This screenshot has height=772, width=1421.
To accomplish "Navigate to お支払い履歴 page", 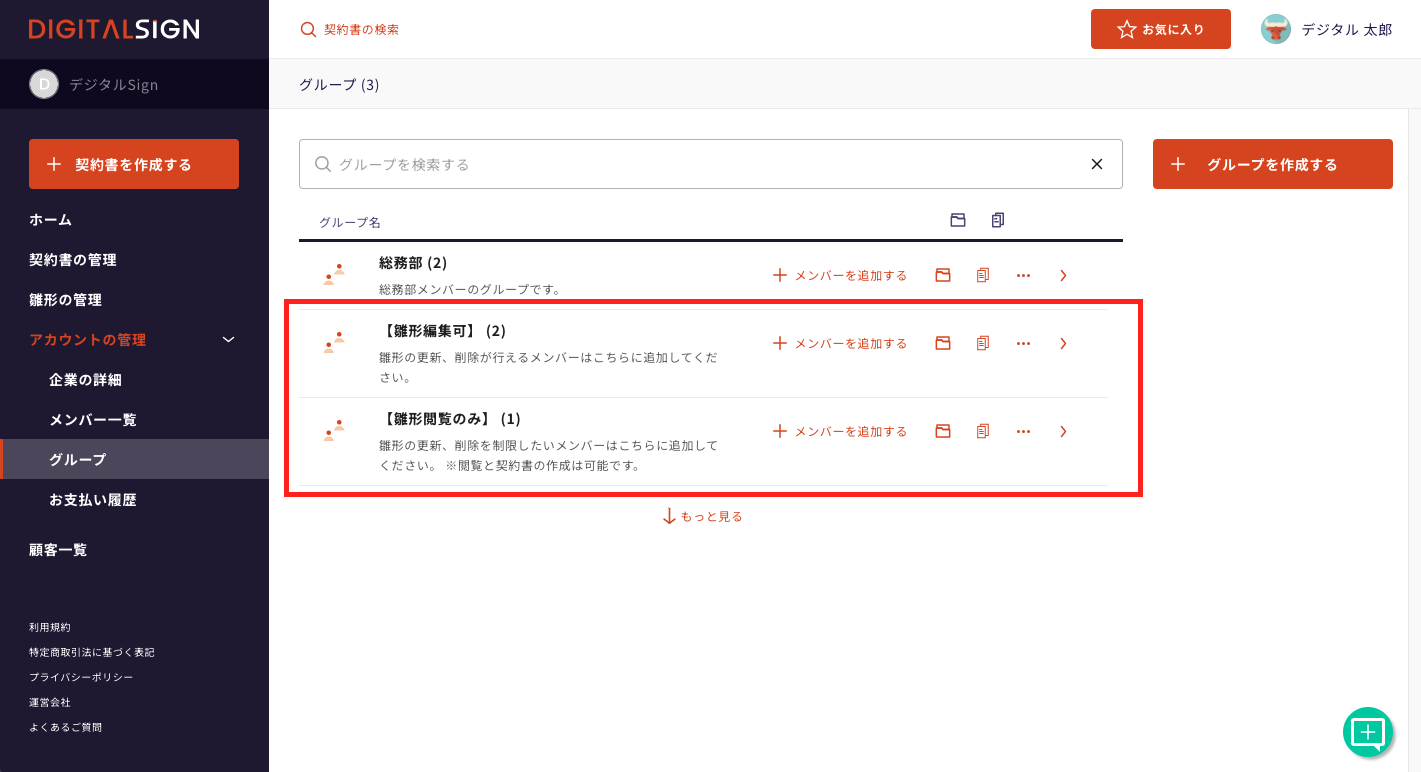I will 92,500.
